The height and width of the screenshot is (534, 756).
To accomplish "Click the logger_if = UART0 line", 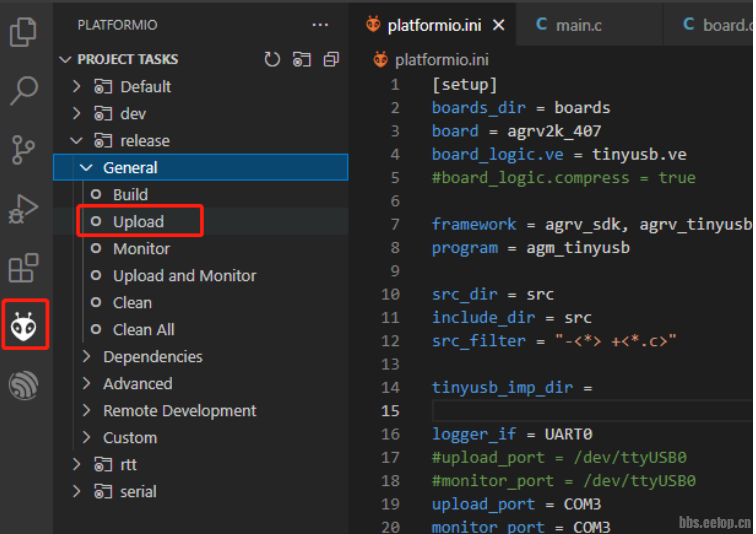I will click(x=512, y=434).
